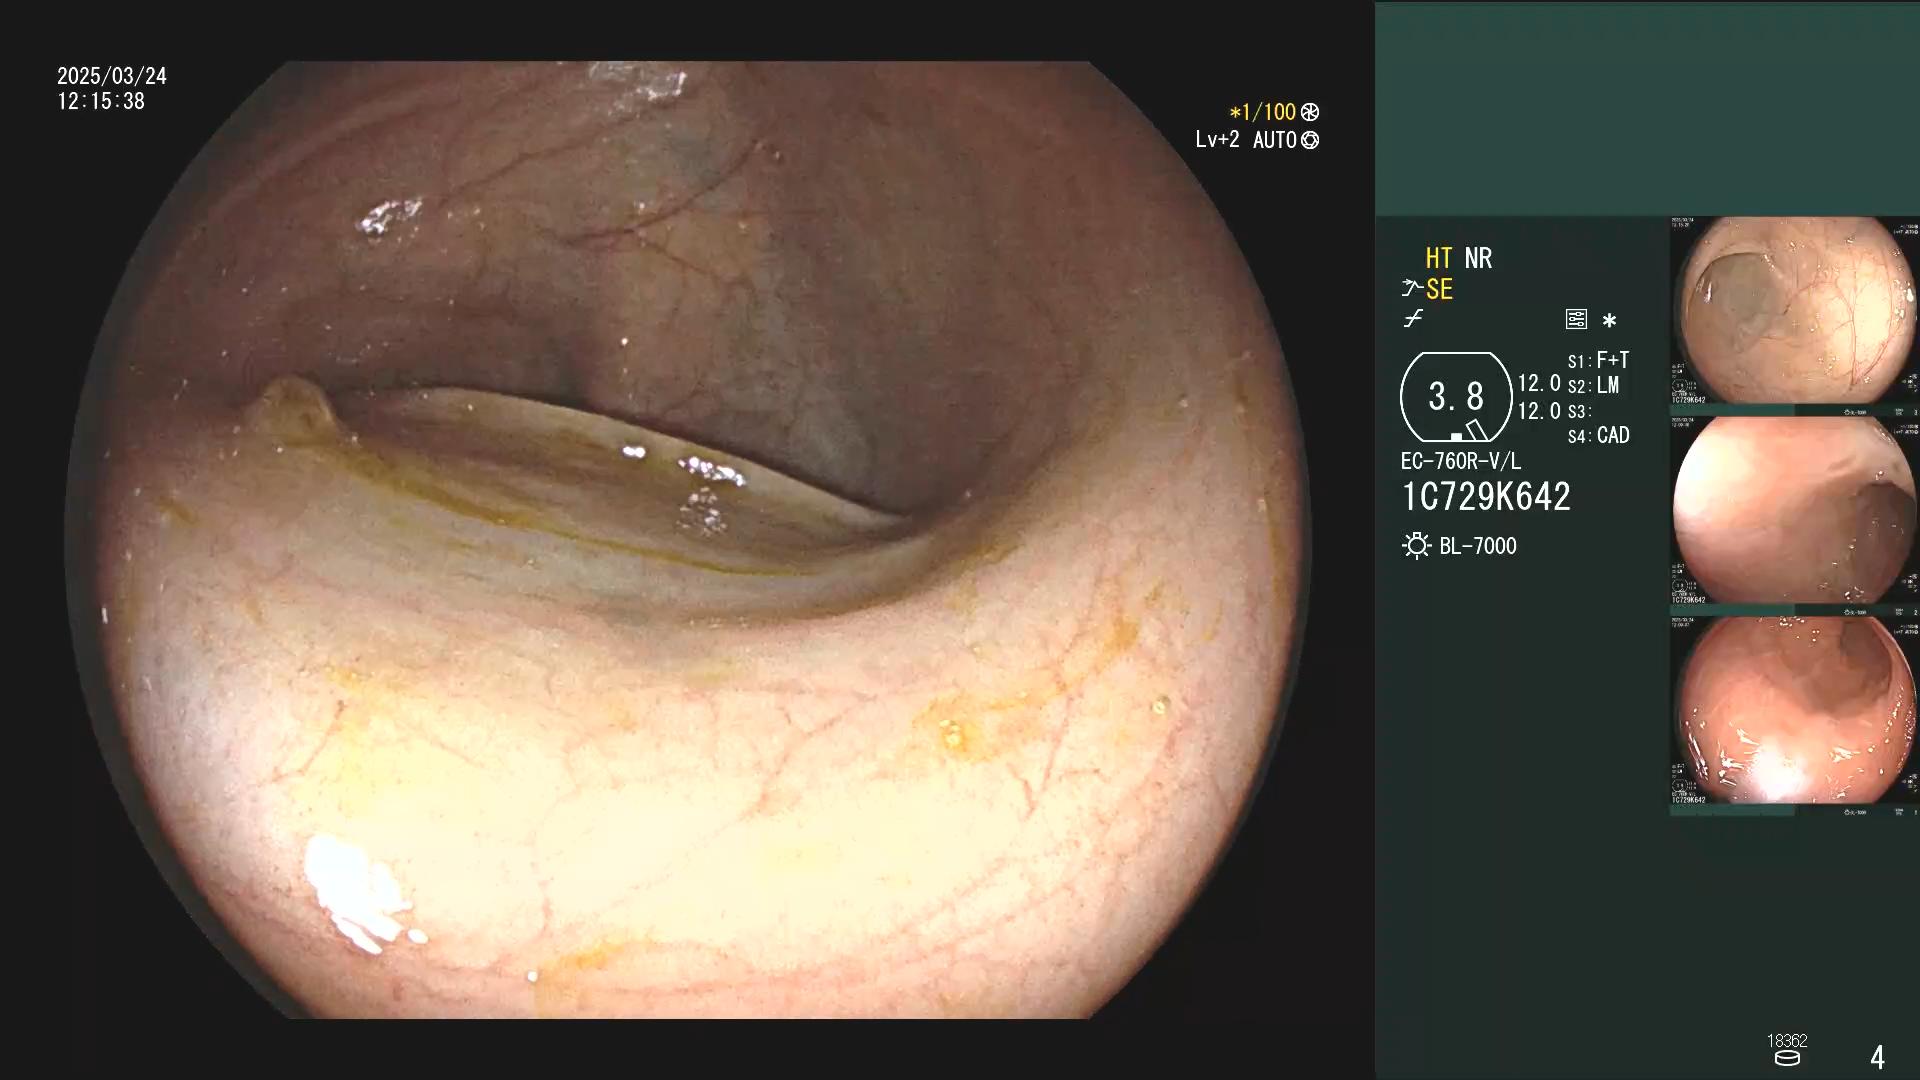Click the NR indicator label

click(1478, 258)
